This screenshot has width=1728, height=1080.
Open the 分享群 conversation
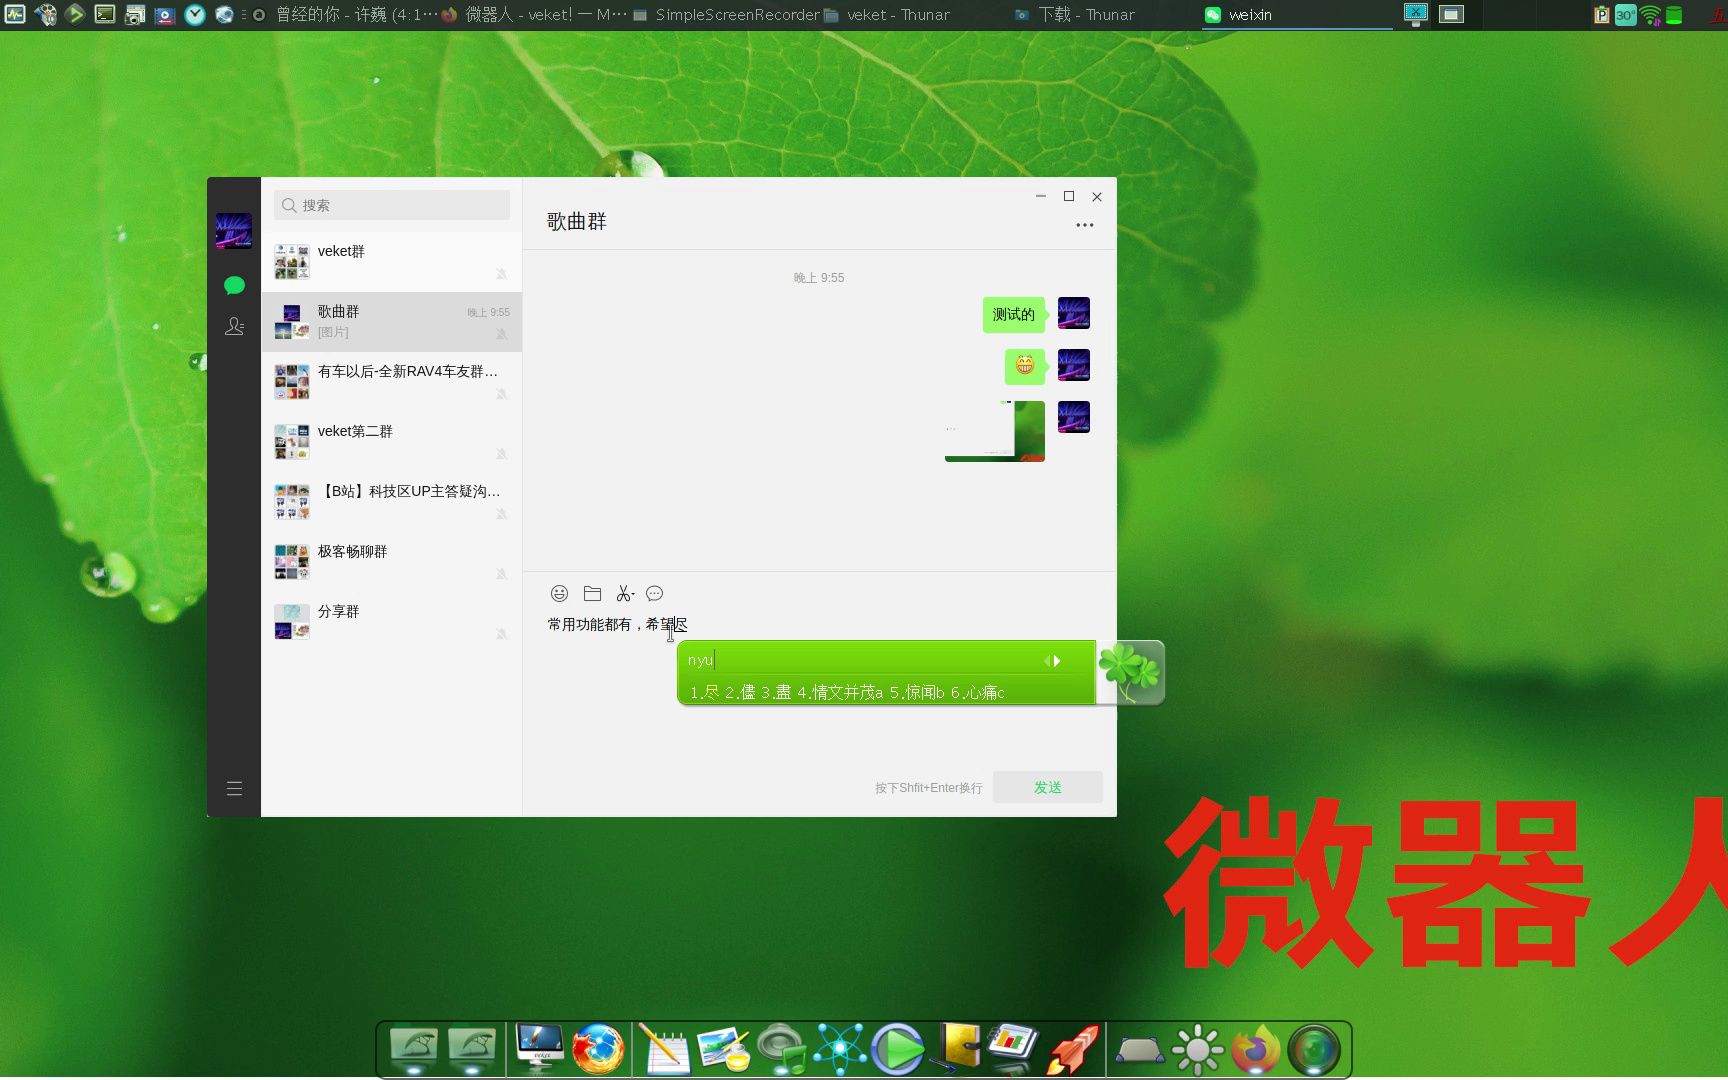(392, 622)
